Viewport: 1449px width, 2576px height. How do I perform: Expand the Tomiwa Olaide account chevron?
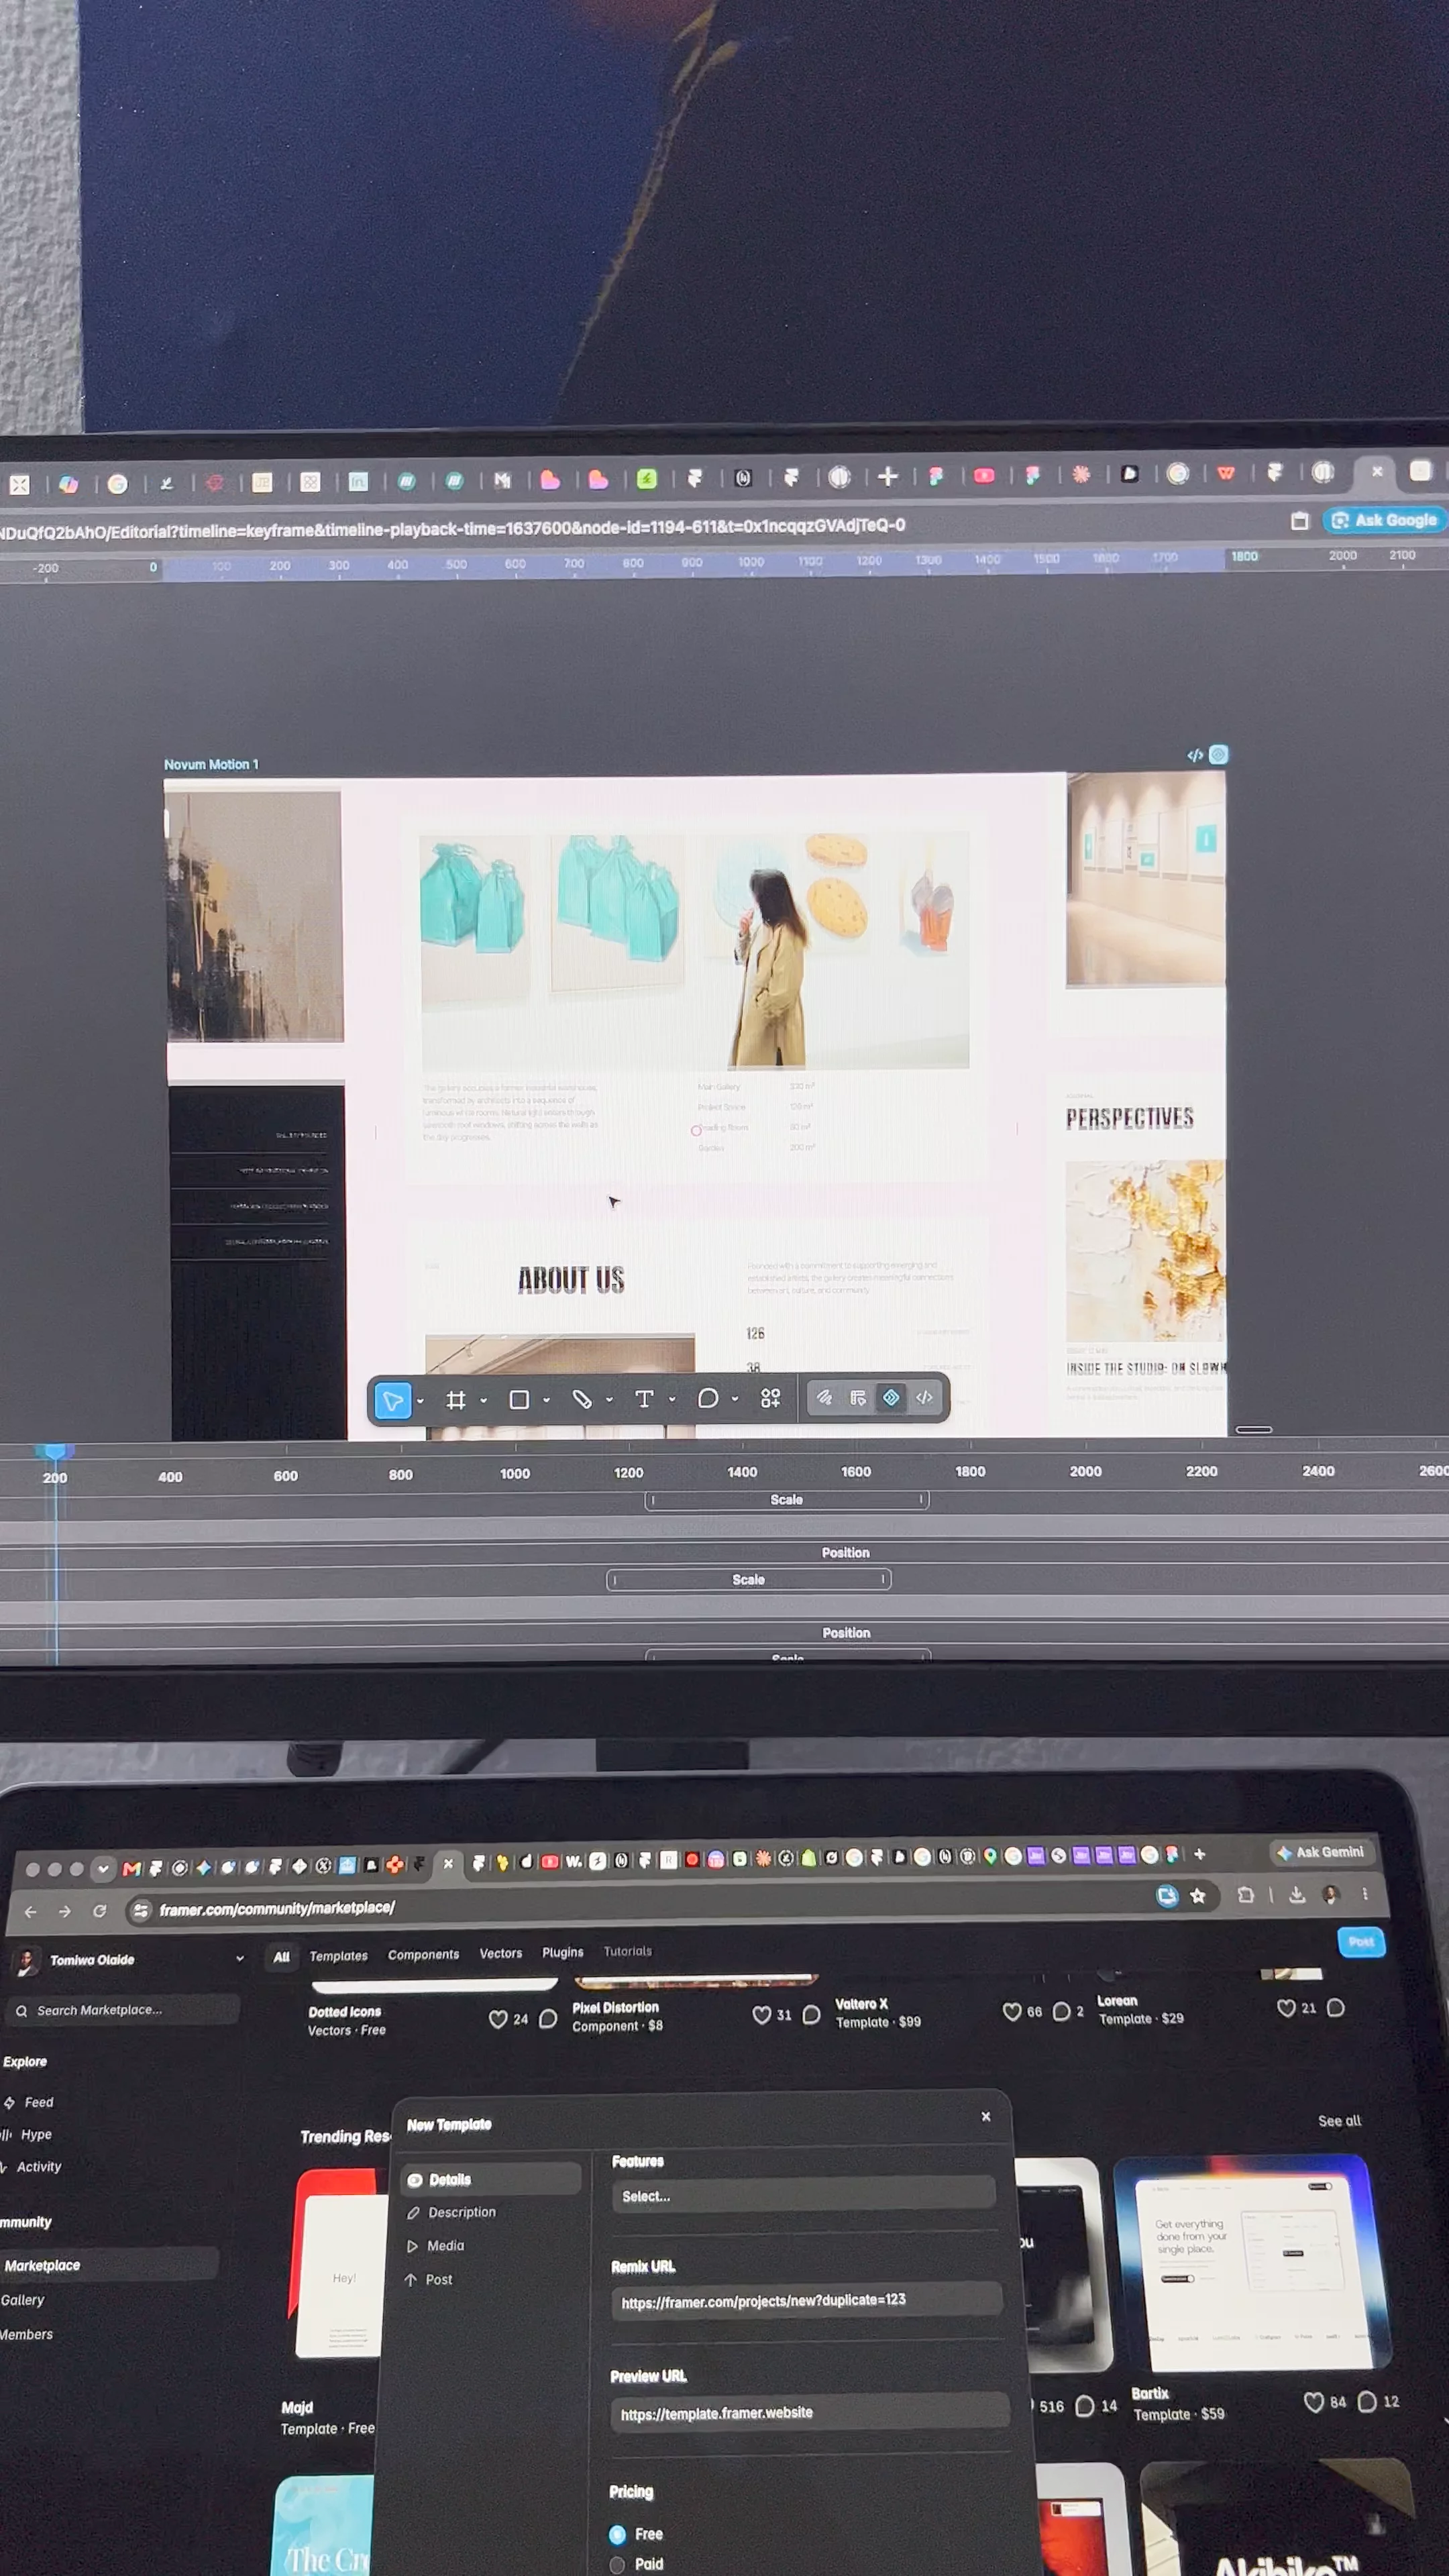click(240, 1959)
